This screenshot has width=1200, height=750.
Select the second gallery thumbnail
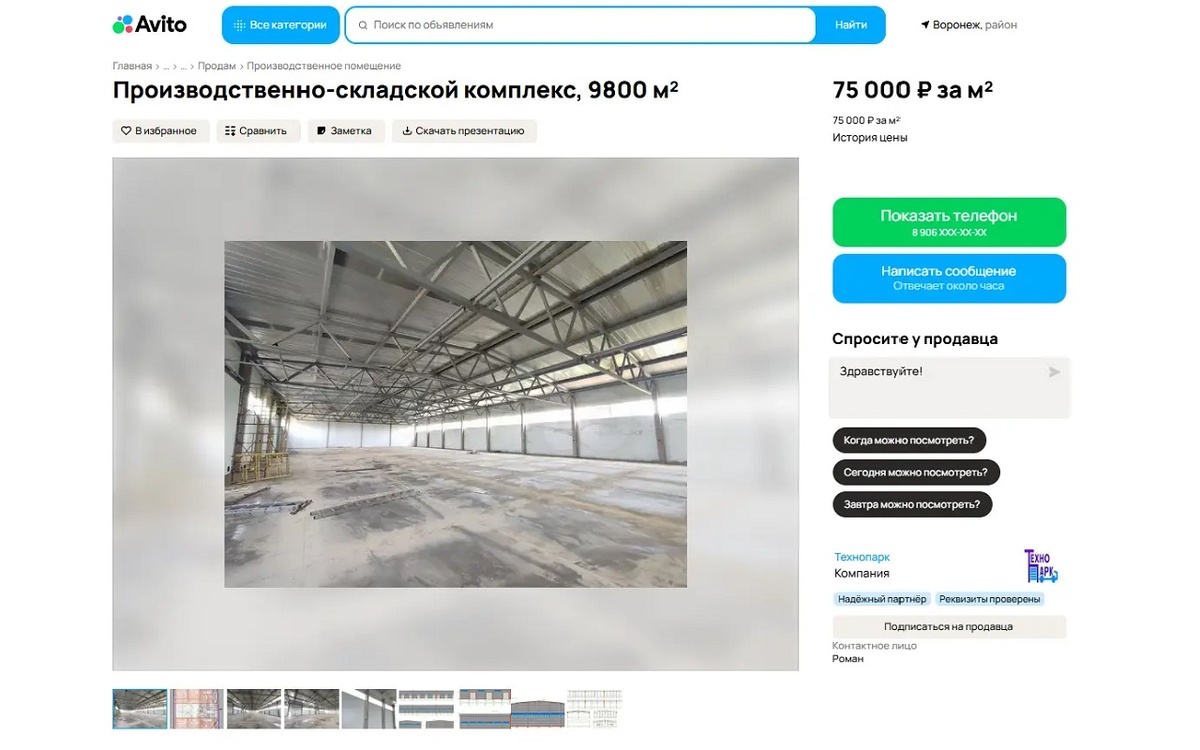[196, 709]
